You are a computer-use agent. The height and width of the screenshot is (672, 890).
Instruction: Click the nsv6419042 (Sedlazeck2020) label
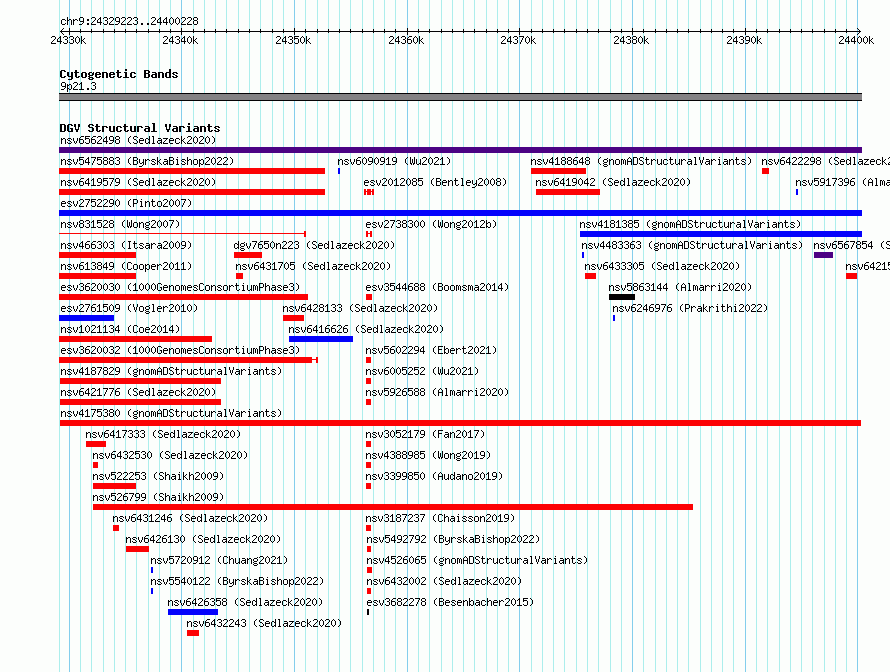coord(613,182)
